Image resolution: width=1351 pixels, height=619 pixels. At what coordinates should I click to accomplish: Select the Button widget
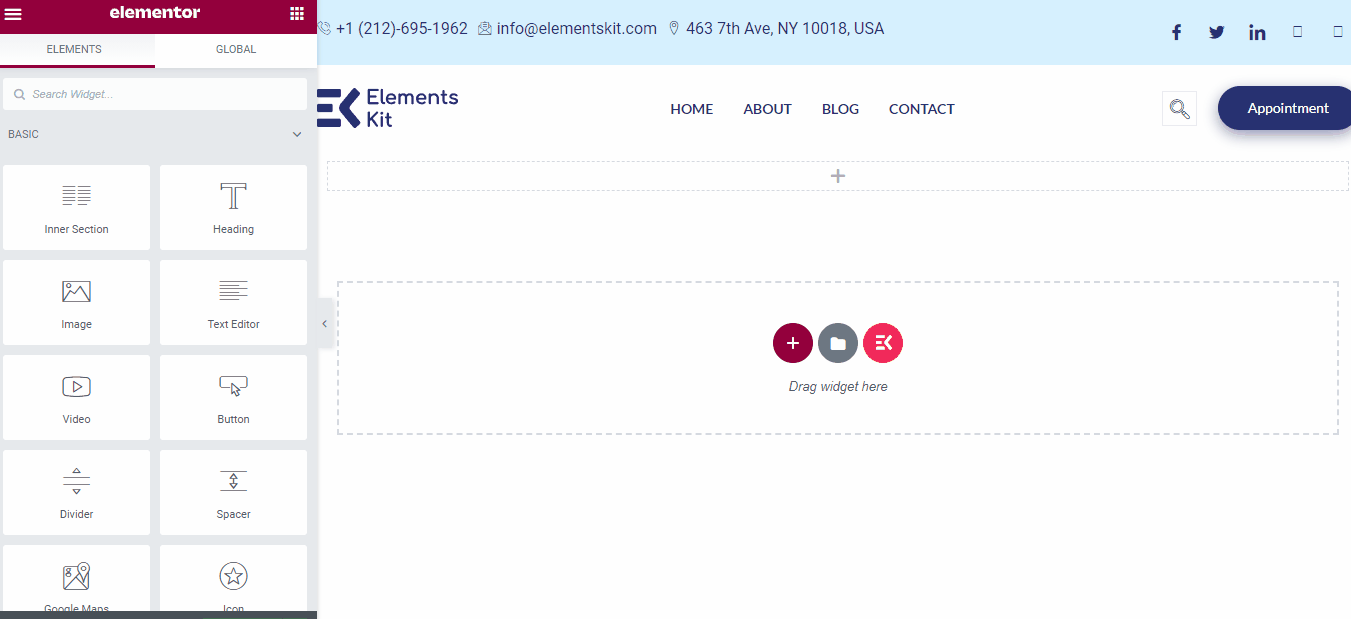pyautogui.click(x=233, y=397)
